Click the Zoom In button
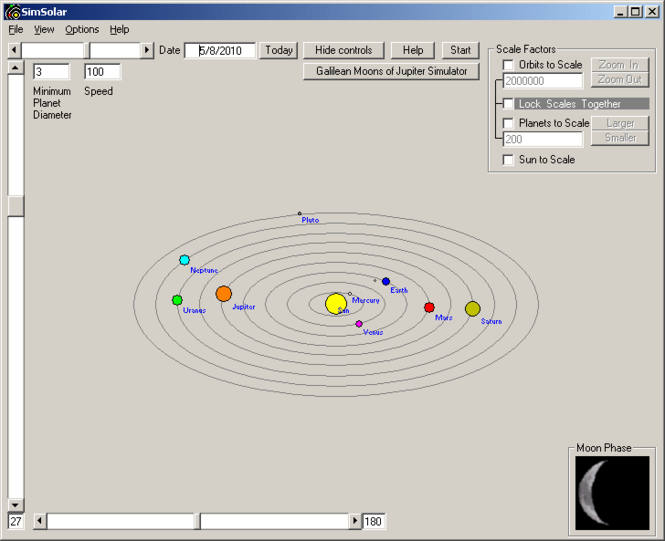The height and width of the screenshot is (541, 665). (x=620, y=65)
